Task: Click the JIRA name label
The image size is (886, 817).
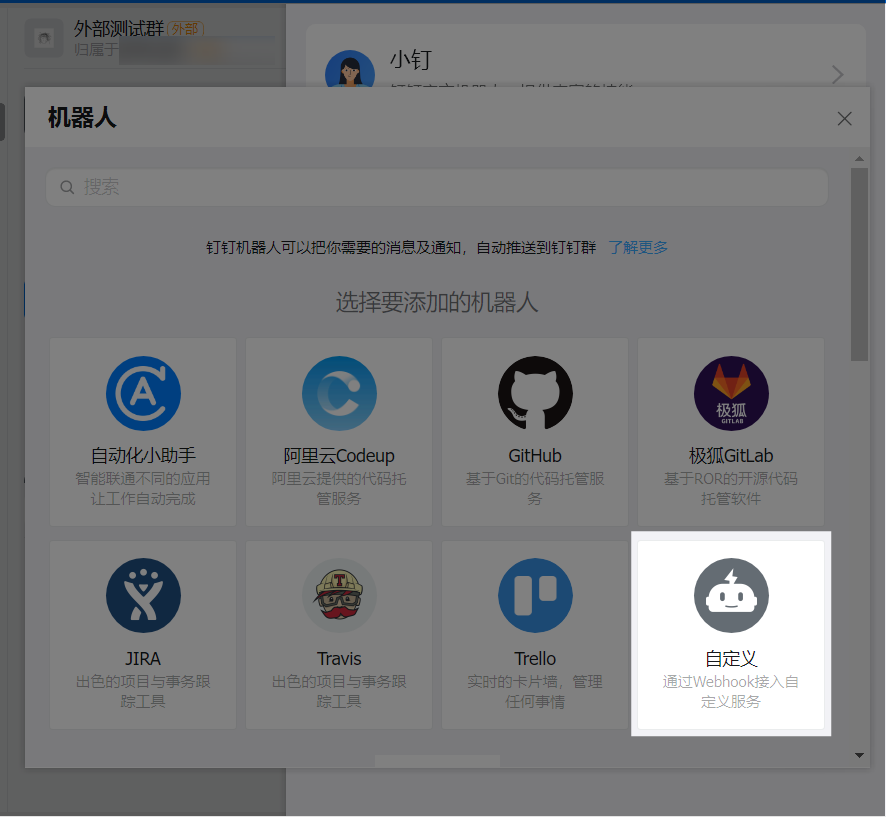Action: [x=143, y=659]
